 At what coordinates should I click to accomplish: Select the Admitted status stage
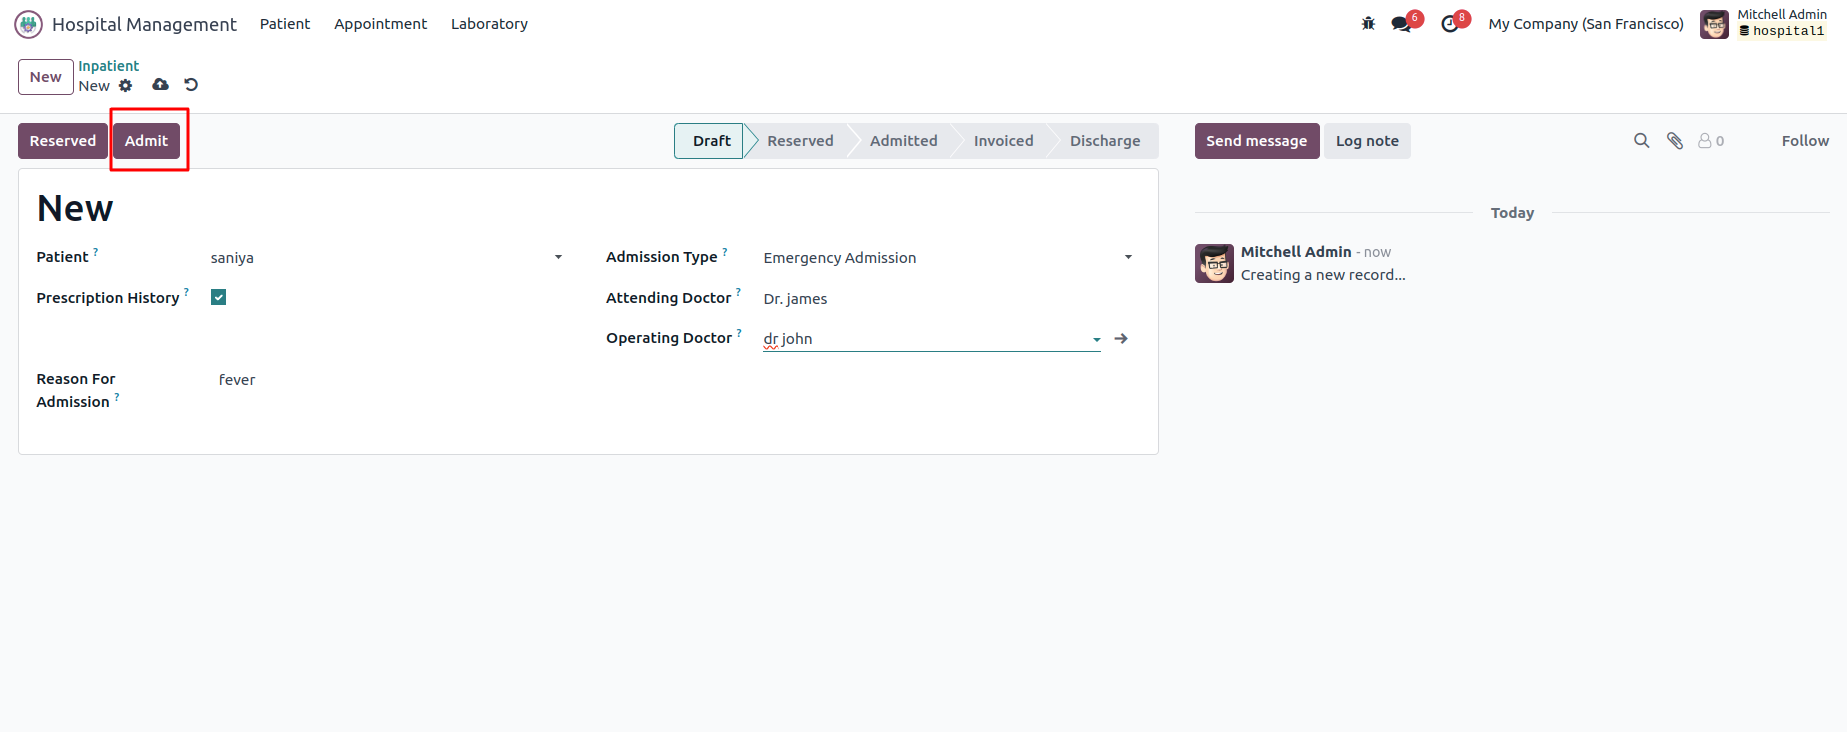(x=903, y=141)
